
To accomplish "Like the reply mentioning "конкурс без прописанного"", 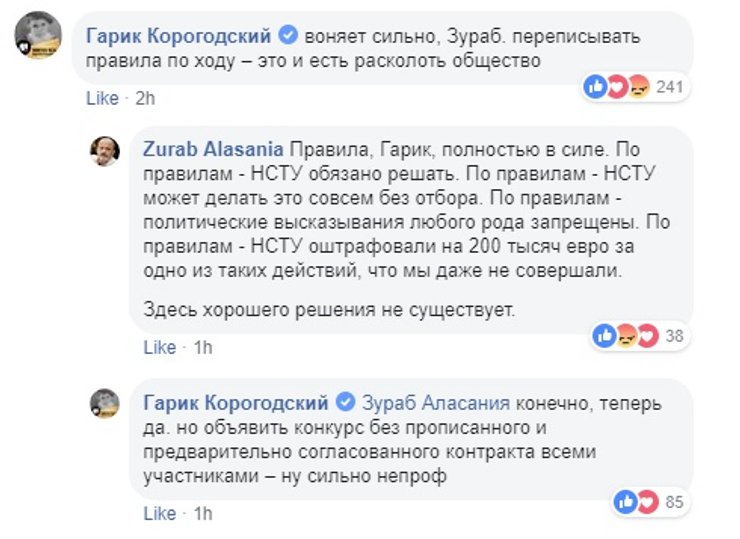I will [159, 513].
